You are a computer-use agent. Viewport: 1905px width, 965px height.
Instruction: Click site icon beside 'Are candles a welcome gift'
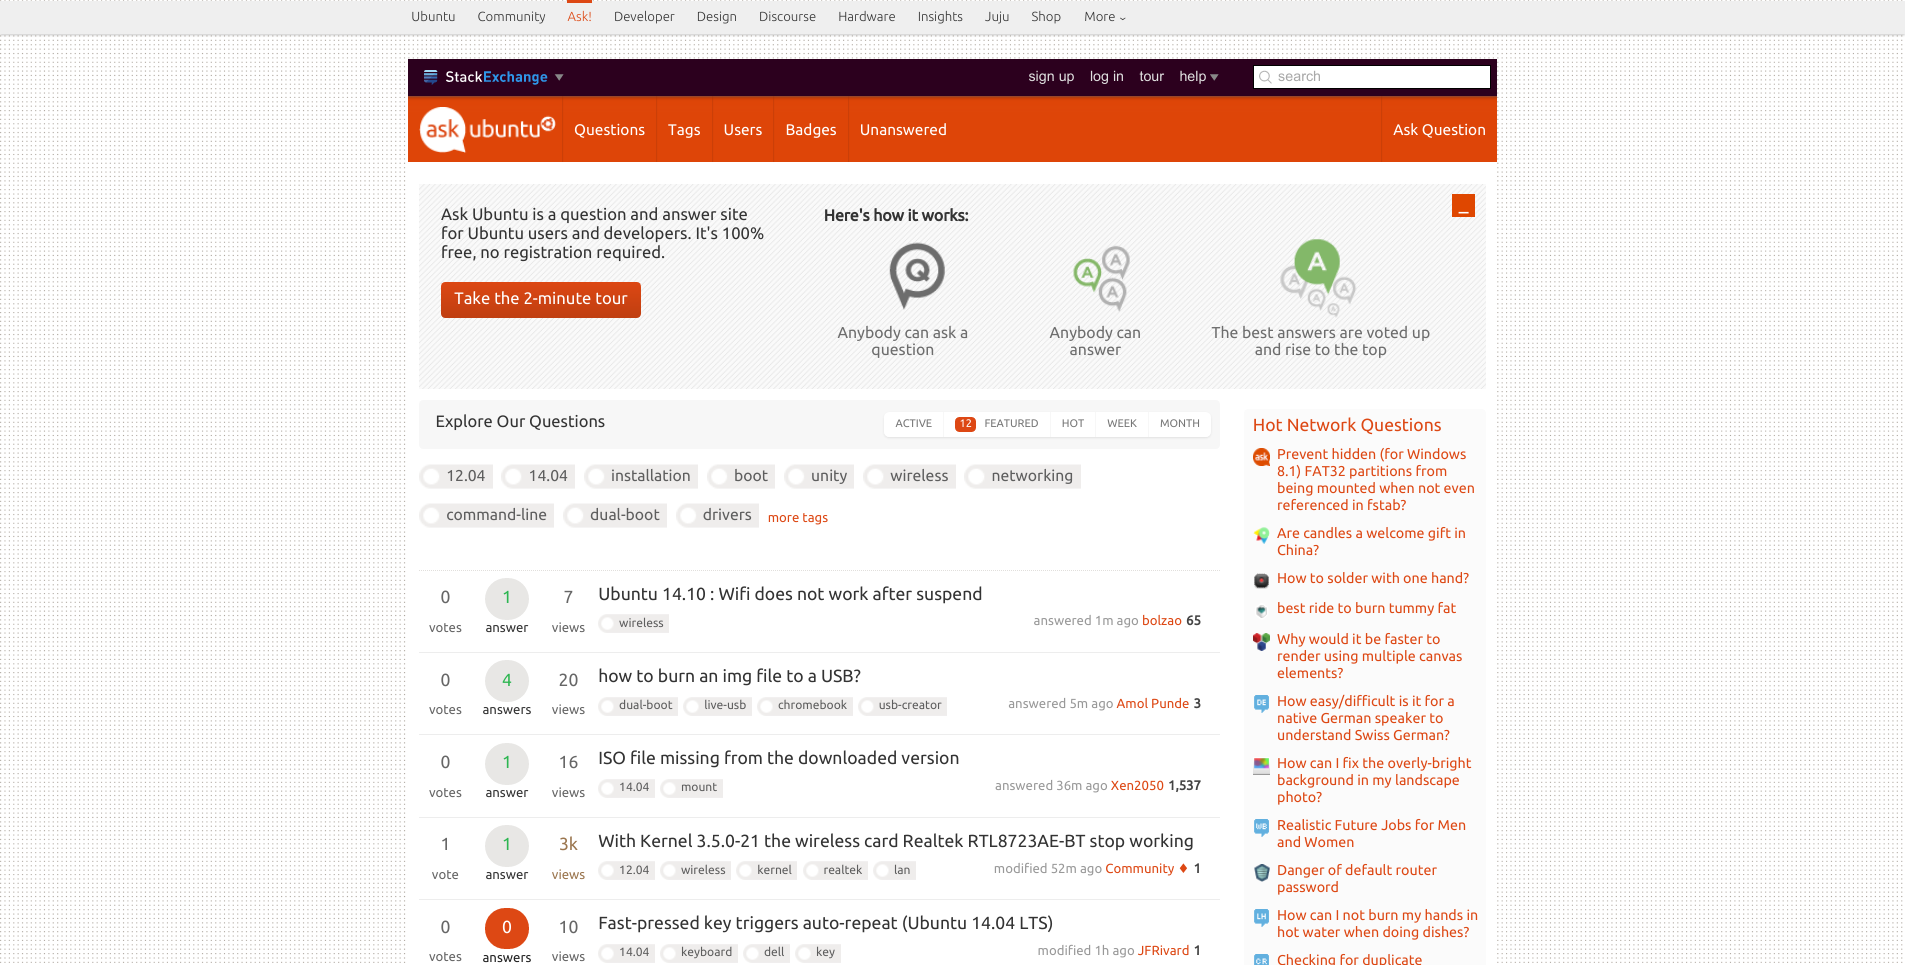click(1262, 536)
